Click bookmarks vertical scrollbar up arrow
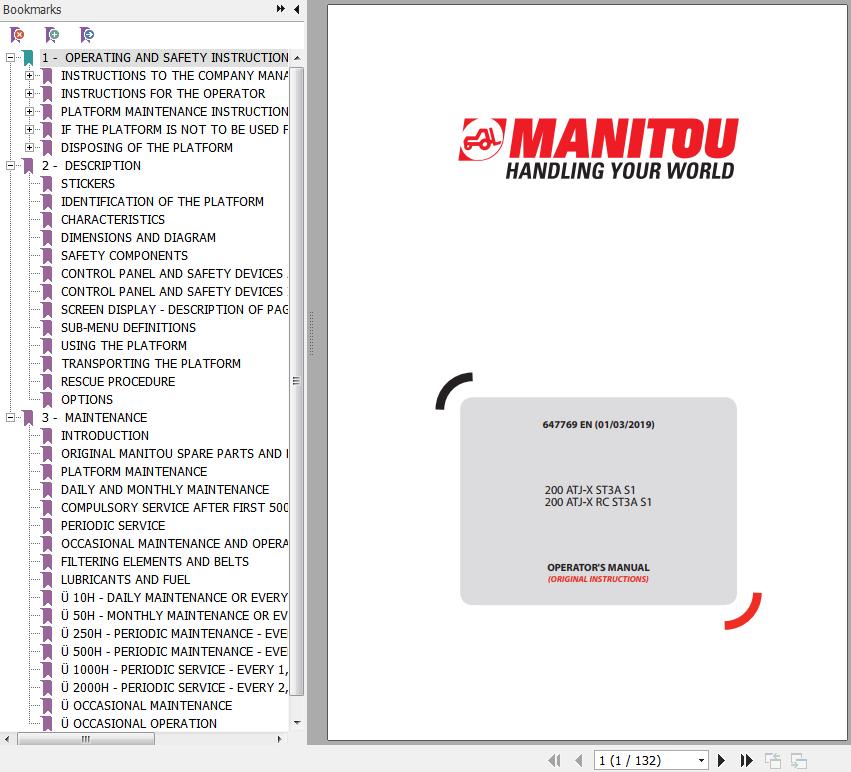Image resolution: width=851 pixels, height=772 pixels. coord(297,58)
